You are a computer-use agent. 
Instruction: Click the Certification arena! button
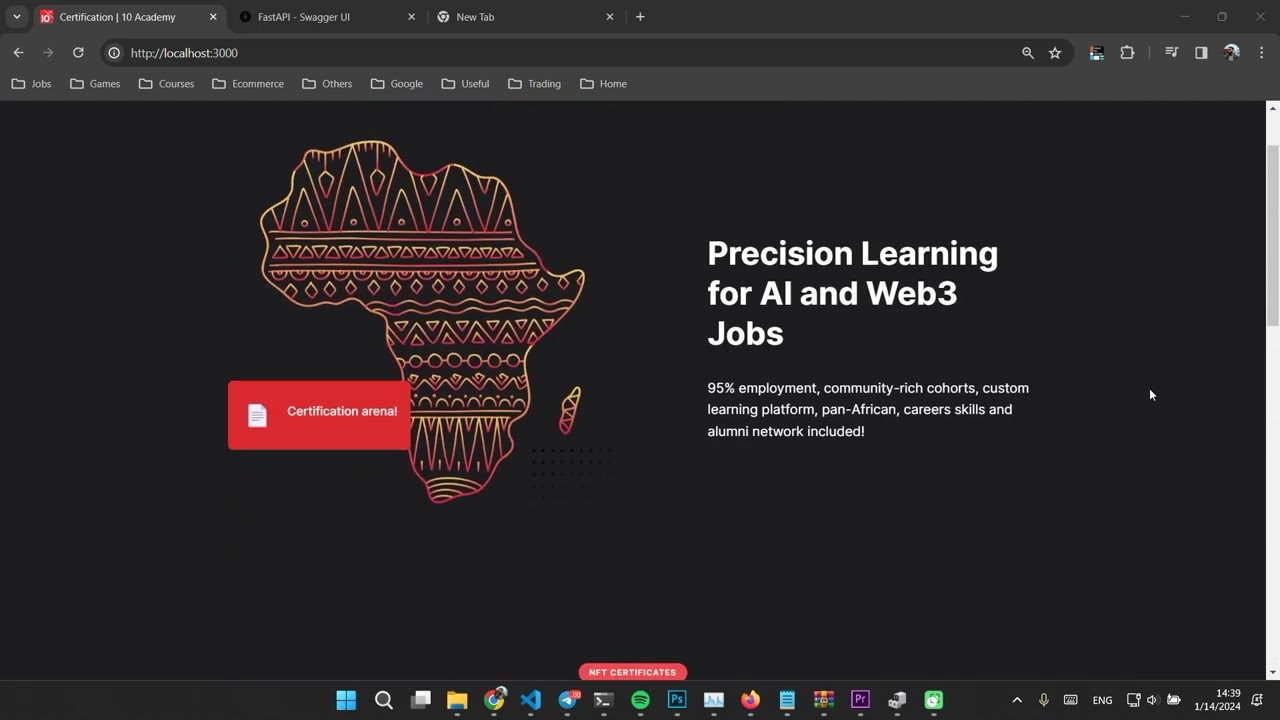click(x=319, y=415)
